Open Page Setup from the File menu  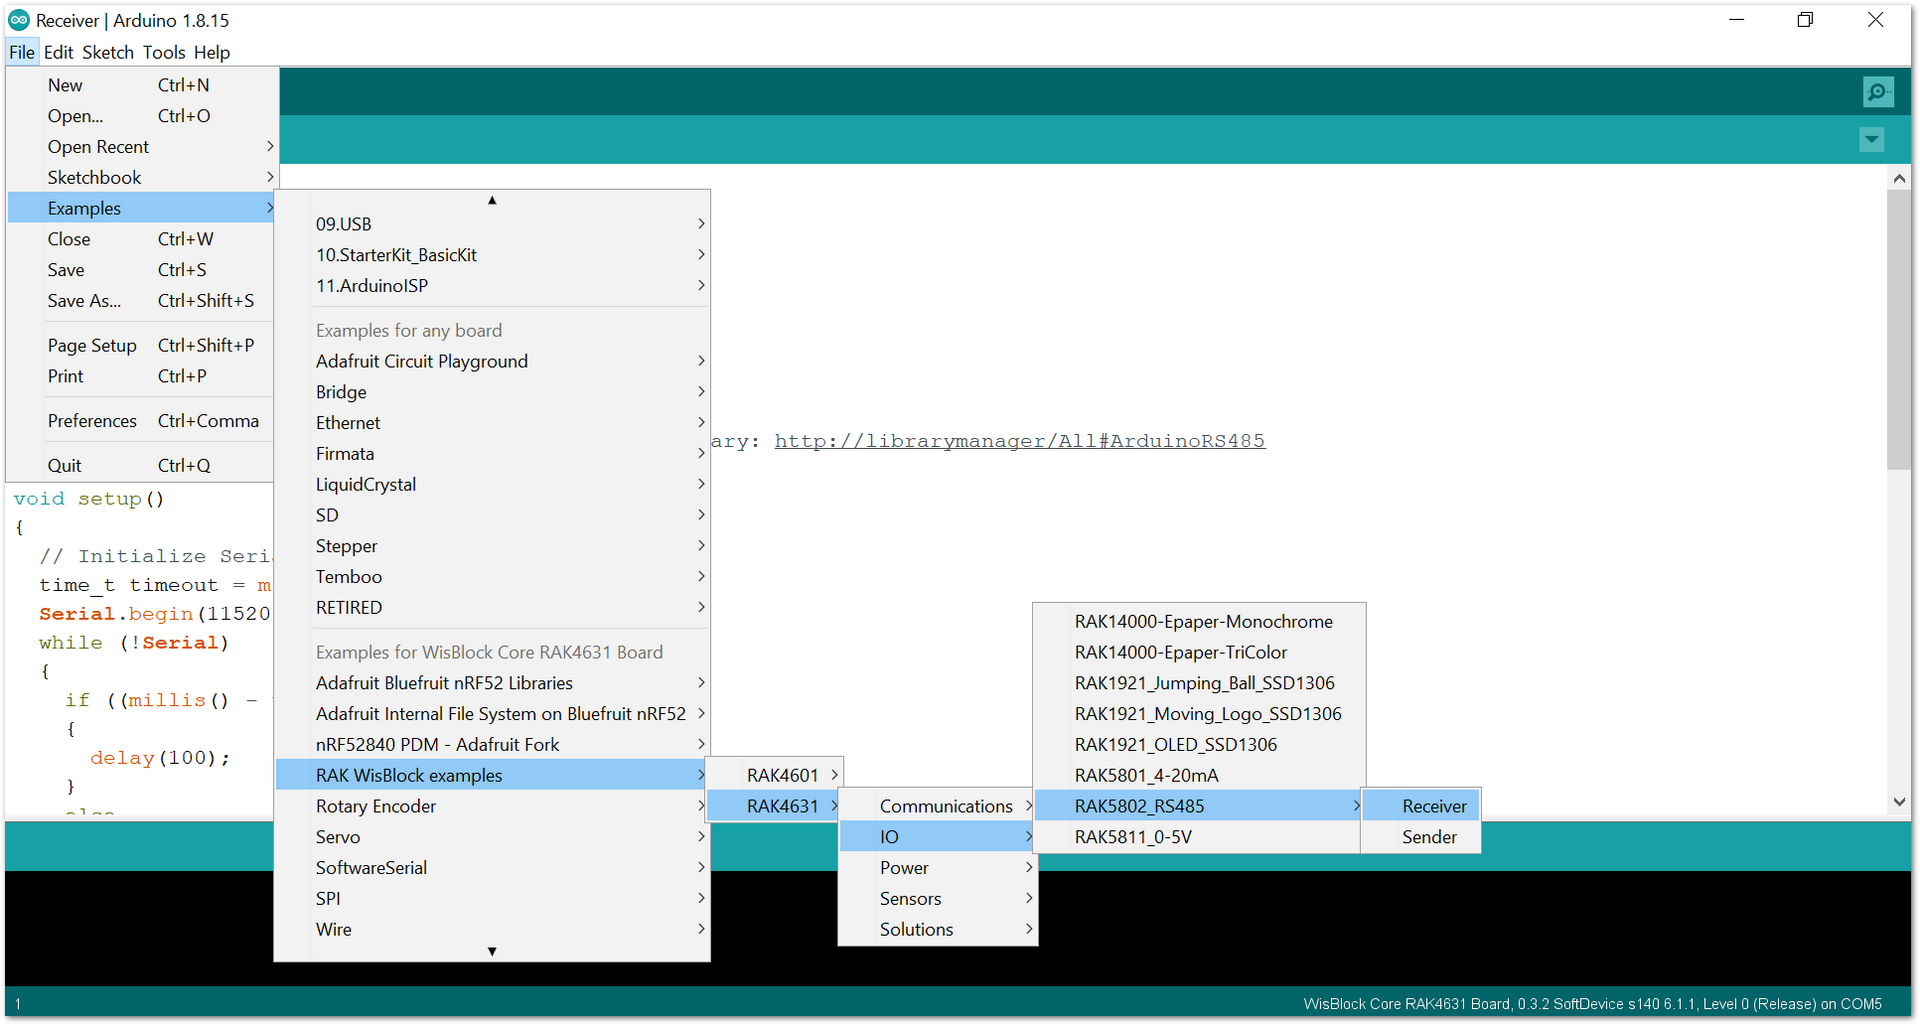141,345
